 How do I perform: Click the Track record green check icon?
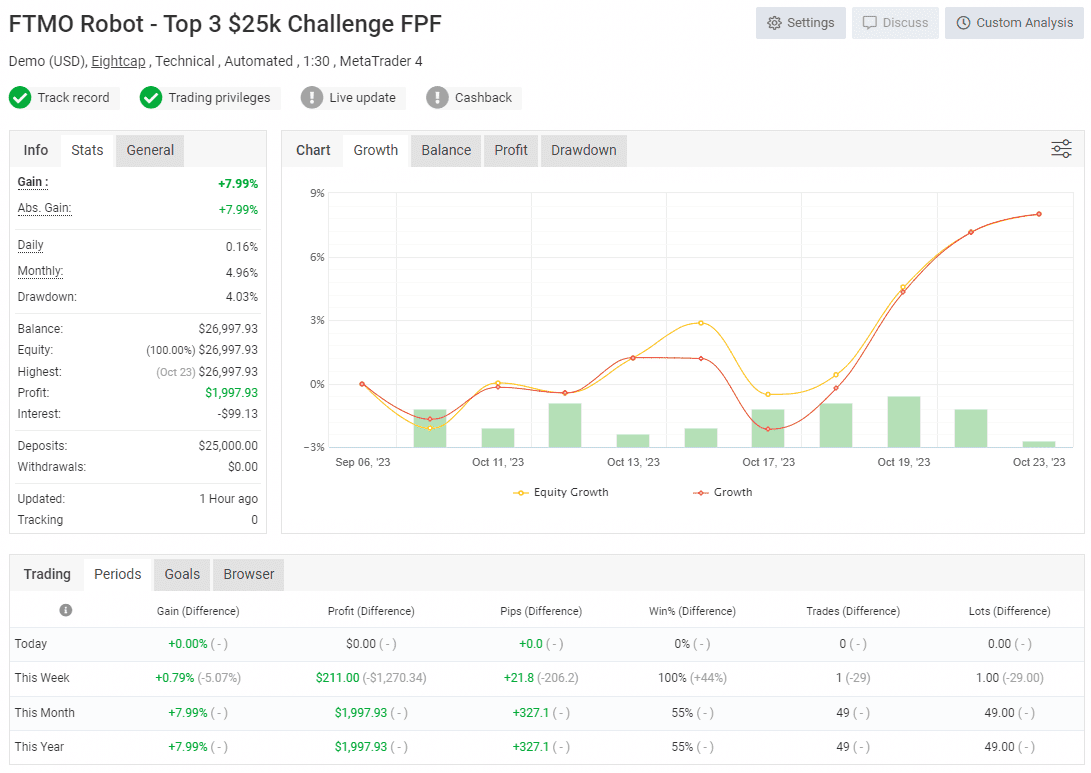click(21, 97)
